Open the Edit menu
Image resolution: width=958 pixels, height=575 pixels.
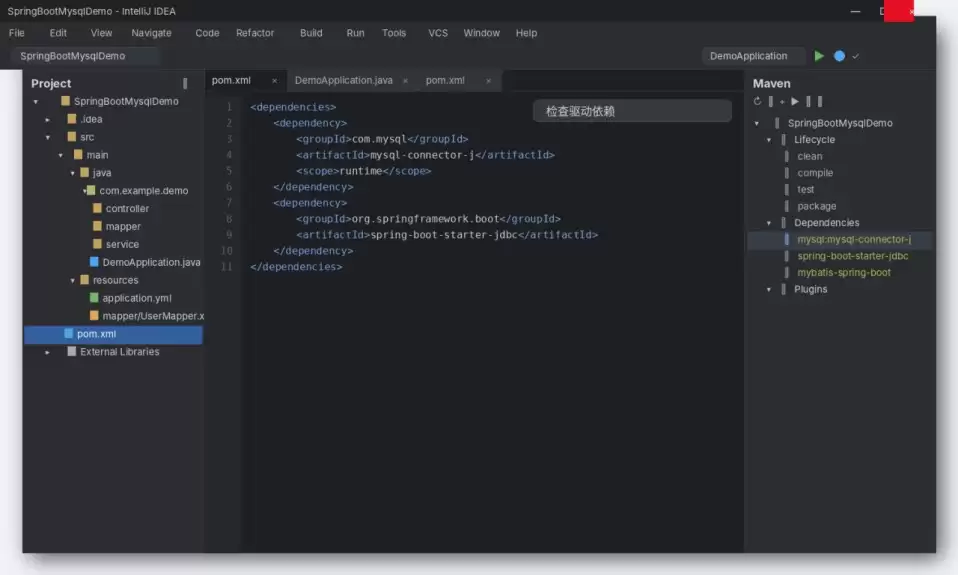(x=58, y=33)
